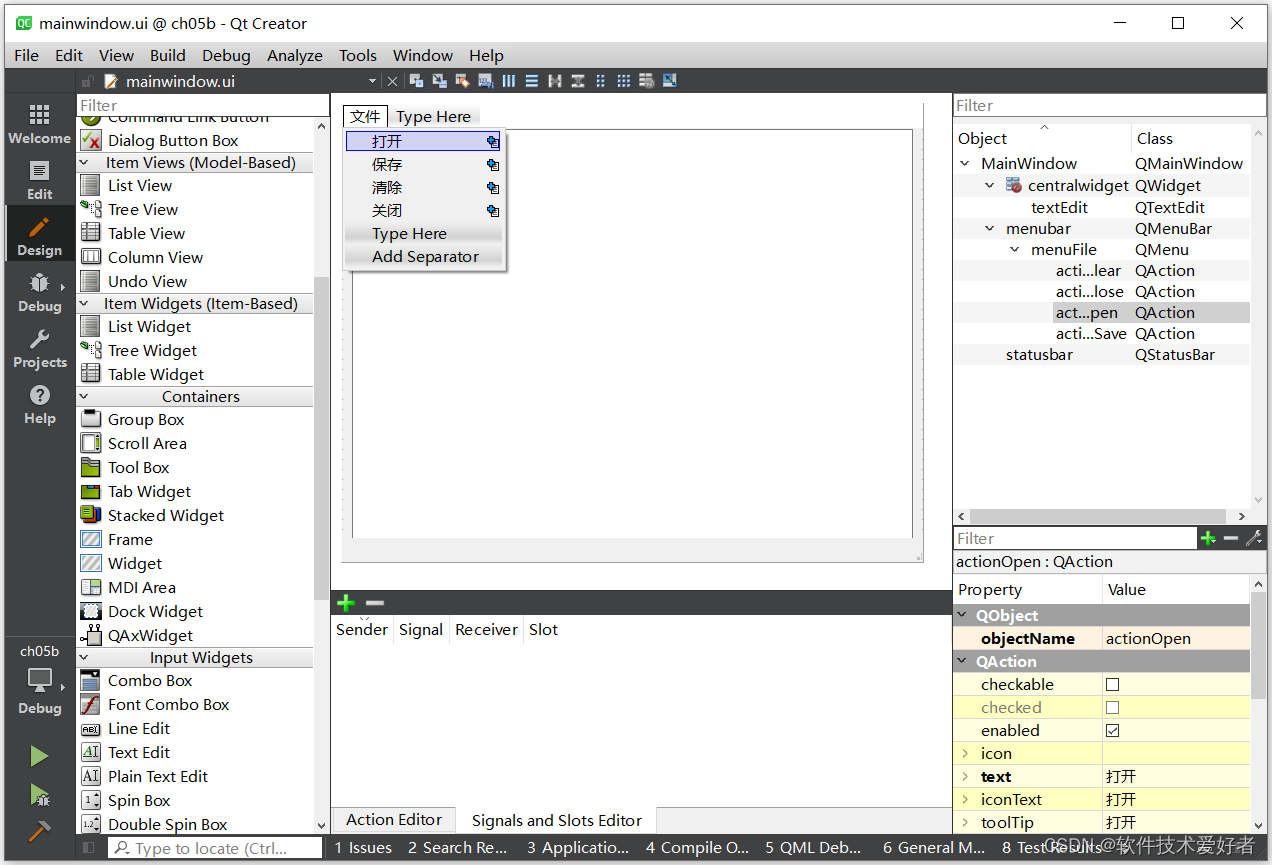The height and width of the screenshot is (865, 1272).
Task: Close the mainwindow.ui document with X
Action: [x=392, y=81]
